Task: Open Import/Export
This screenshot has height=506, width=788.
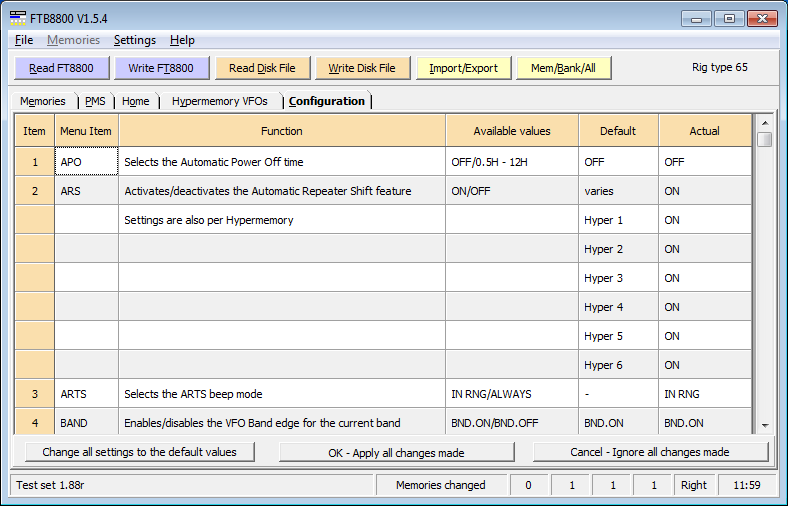Action: (463, 68)
